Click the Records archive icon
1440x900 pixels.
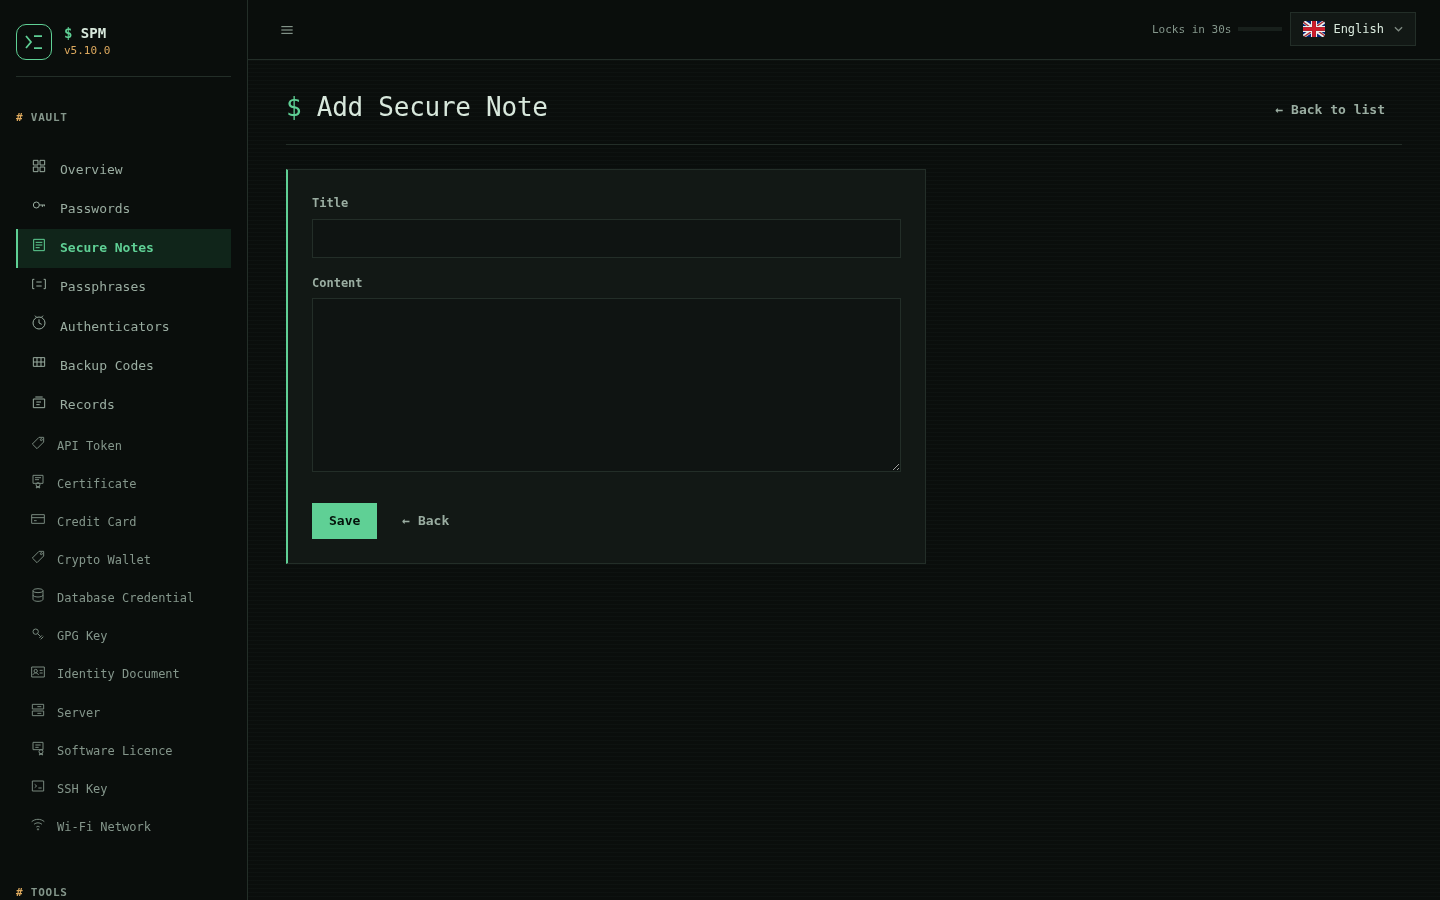pyautogui.click(x=39, y=402)
